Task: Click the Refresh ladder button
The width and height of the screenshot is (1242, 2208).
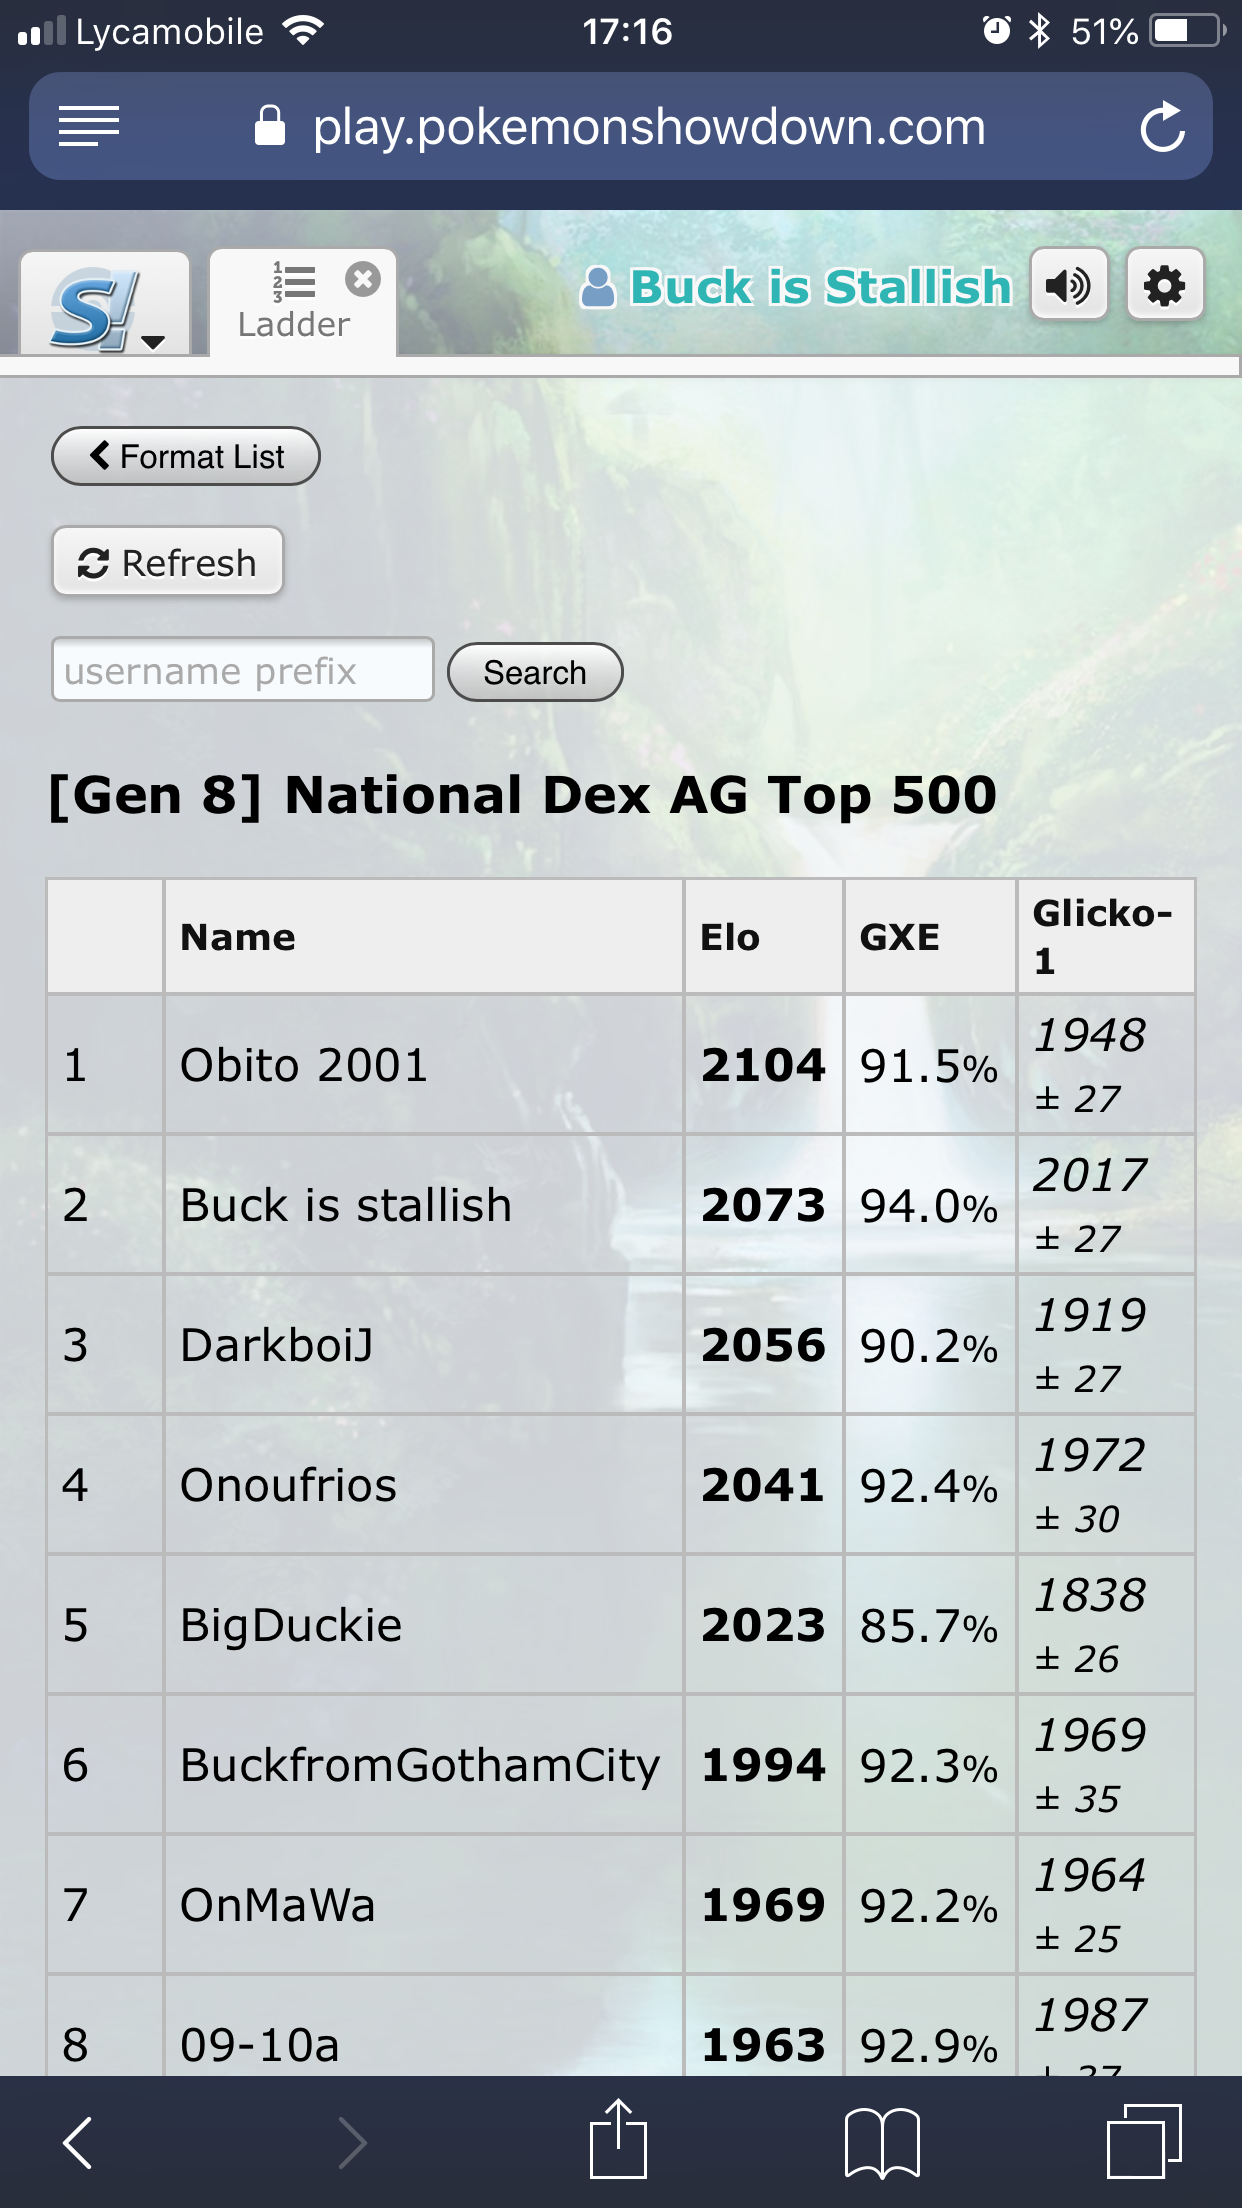Action: click(168, 562)
